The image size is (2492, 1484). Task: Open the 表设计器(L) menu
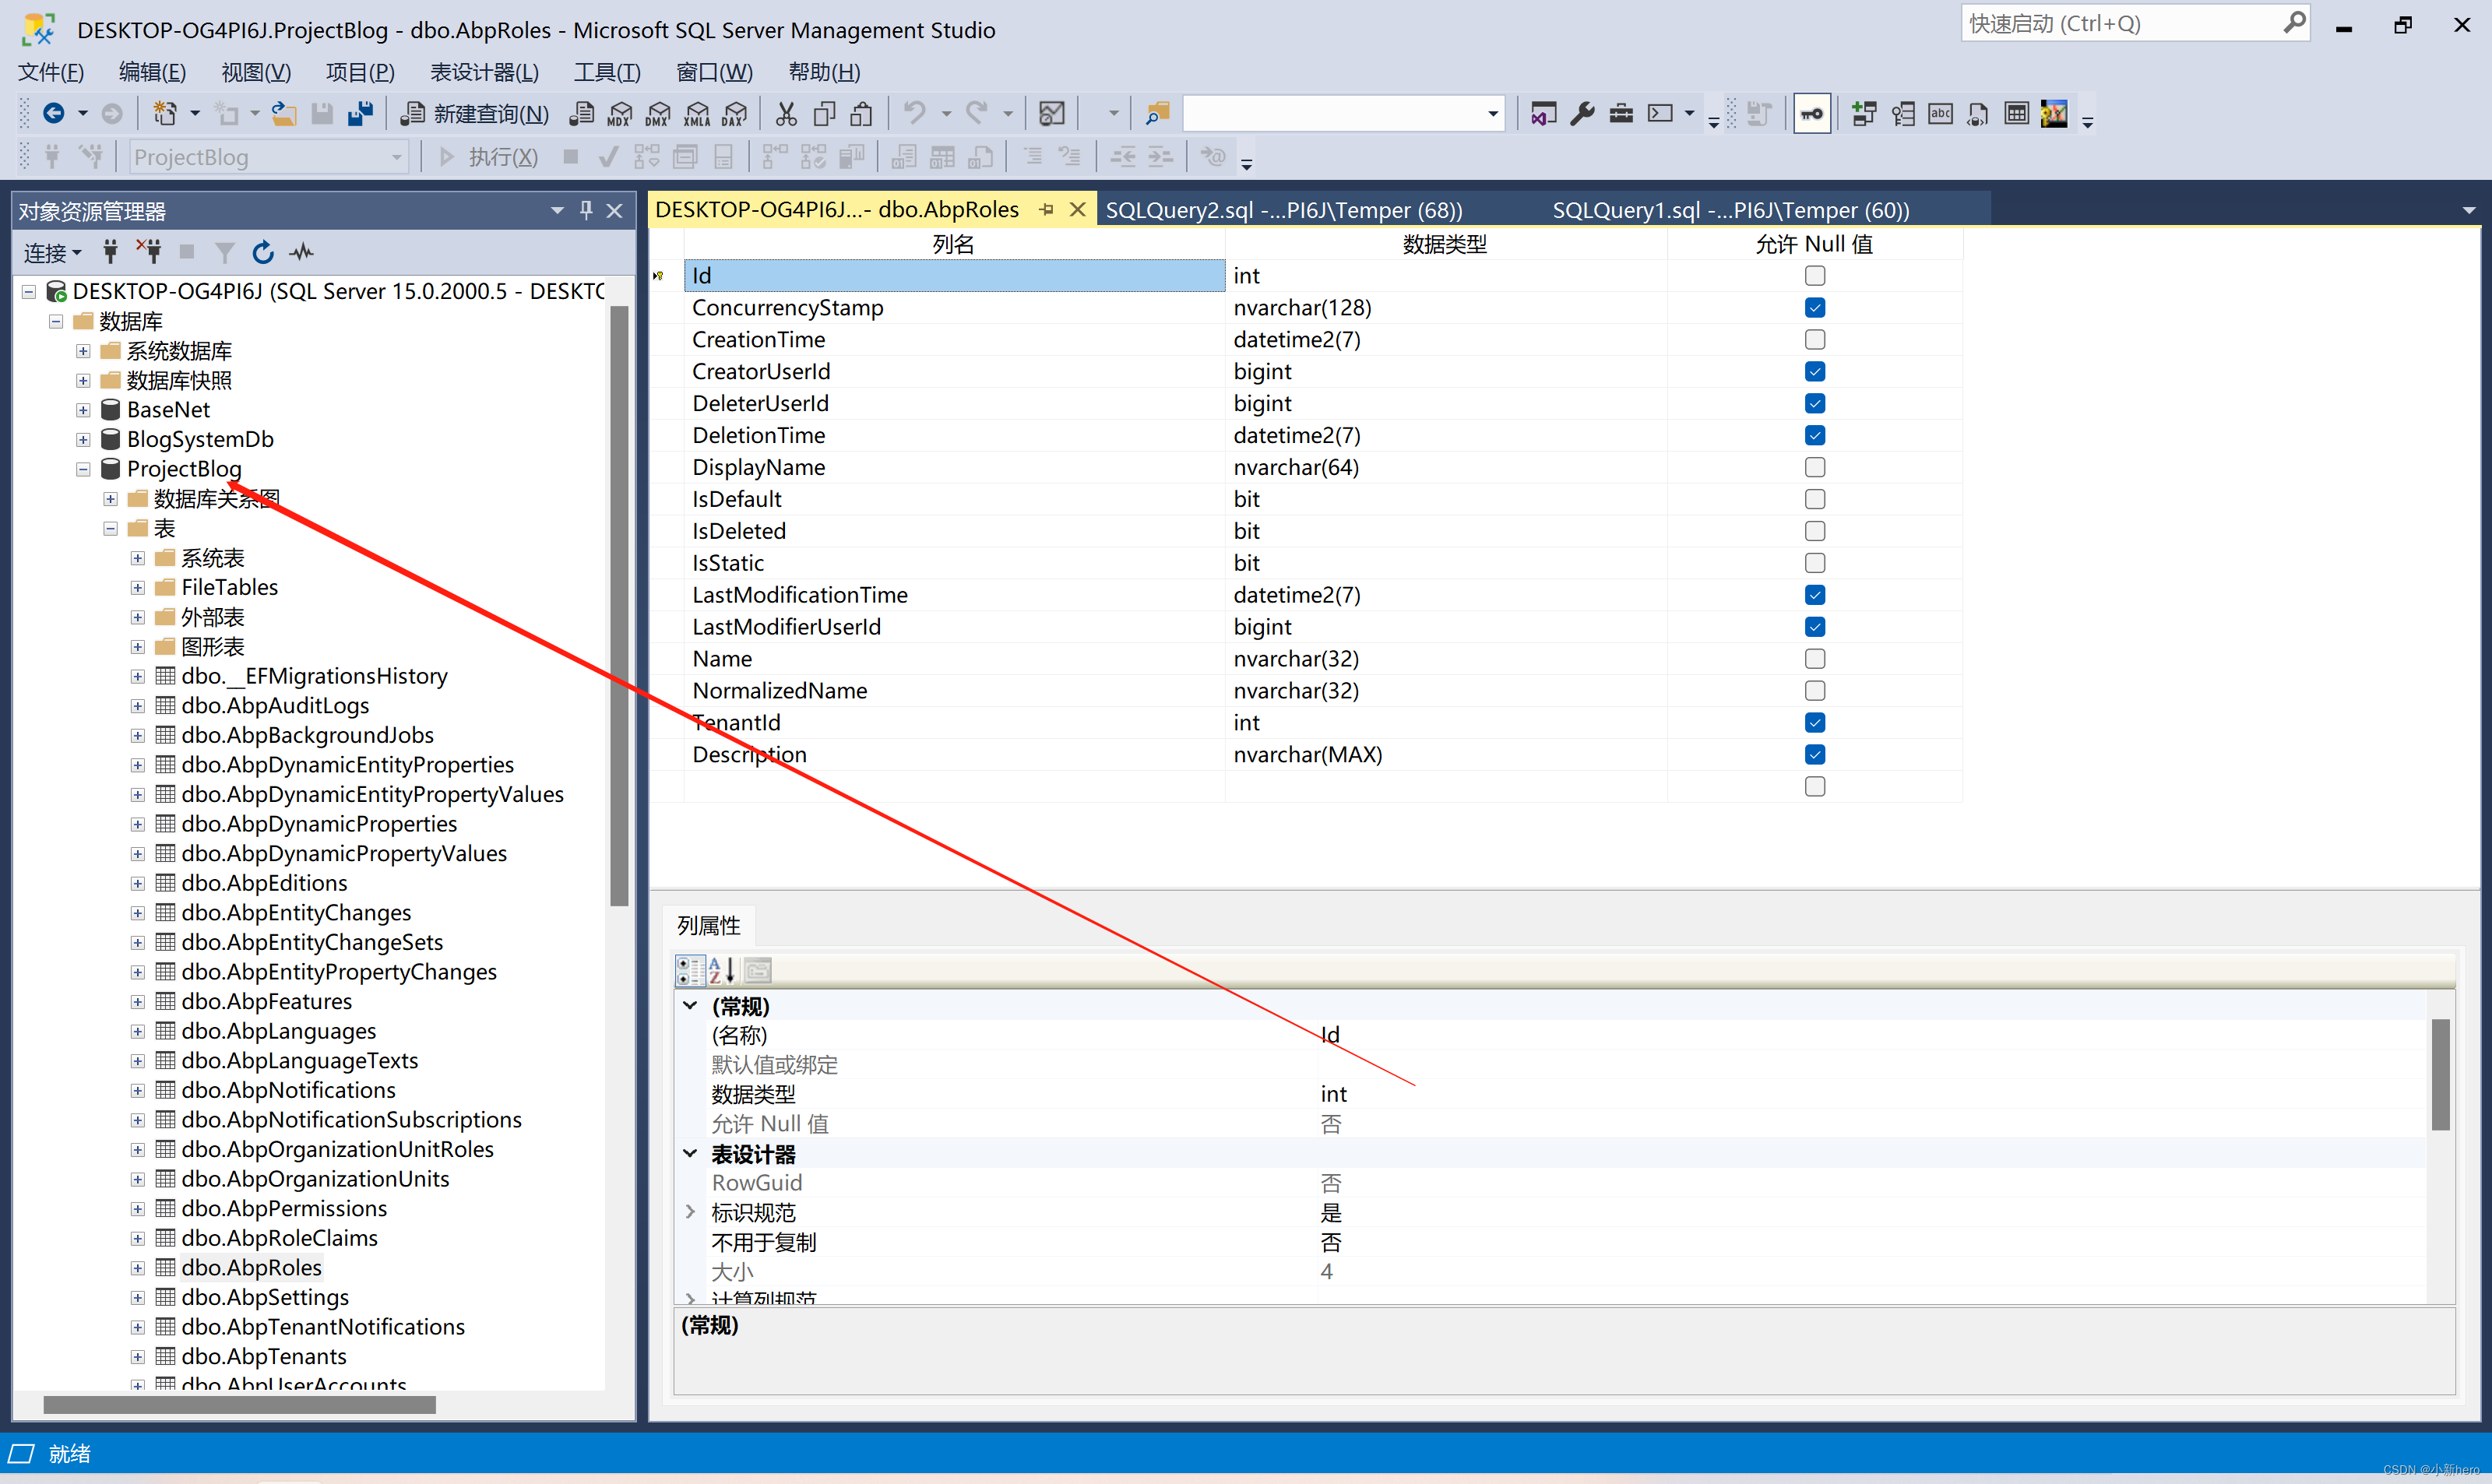pos(484,72)
